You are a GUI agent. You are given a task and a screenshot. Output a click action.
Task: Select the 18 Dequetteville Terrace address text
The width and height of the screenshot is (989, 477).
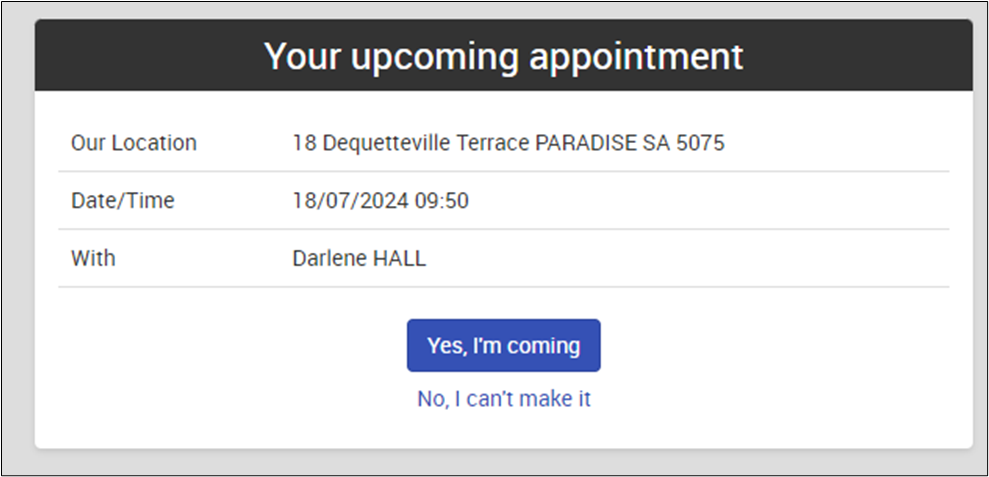click(x=508, y=143)
